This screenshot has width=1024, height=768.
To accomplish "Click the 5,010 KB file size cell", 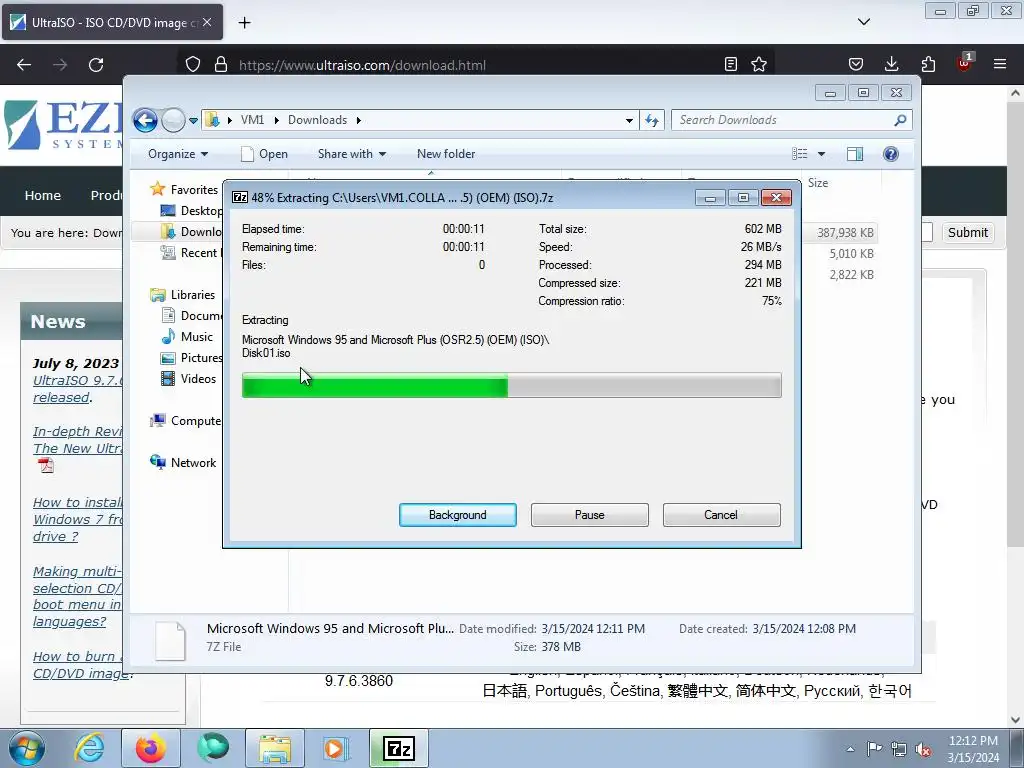I will (851, 253).
